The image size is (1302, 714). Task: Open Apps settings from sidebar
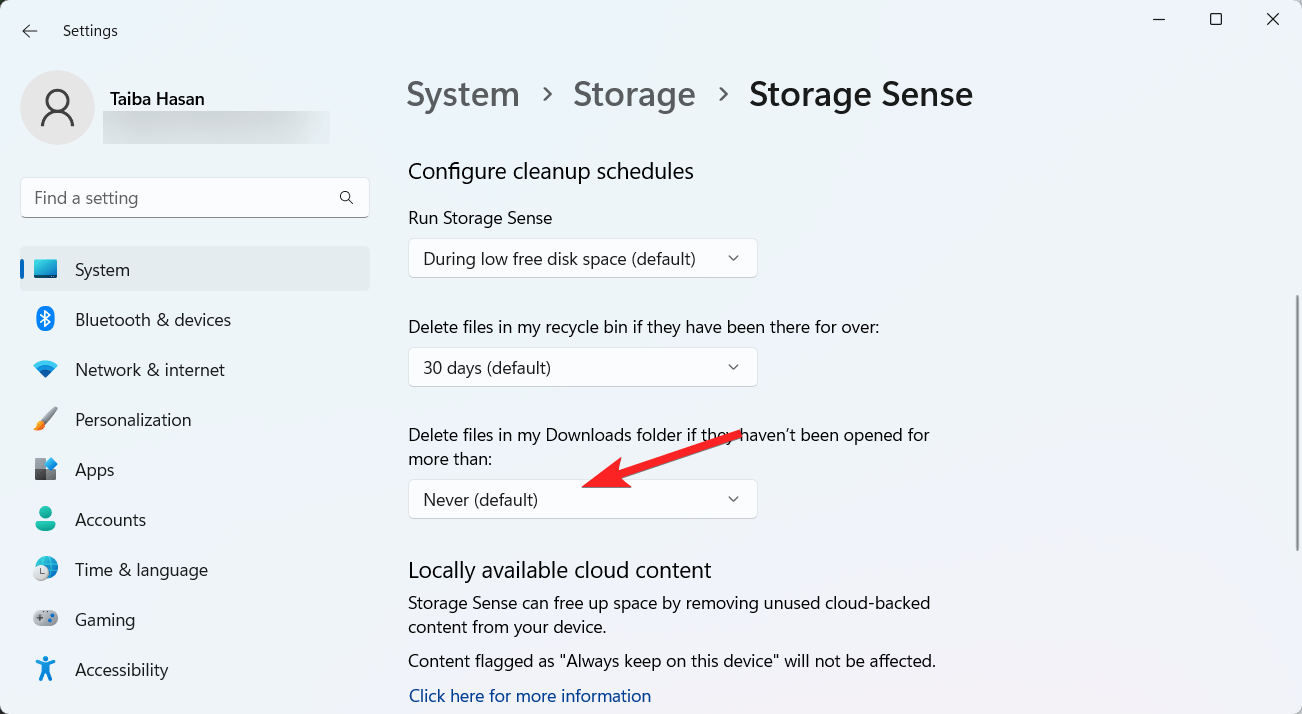pyautogui.click(x=45, y=469)
